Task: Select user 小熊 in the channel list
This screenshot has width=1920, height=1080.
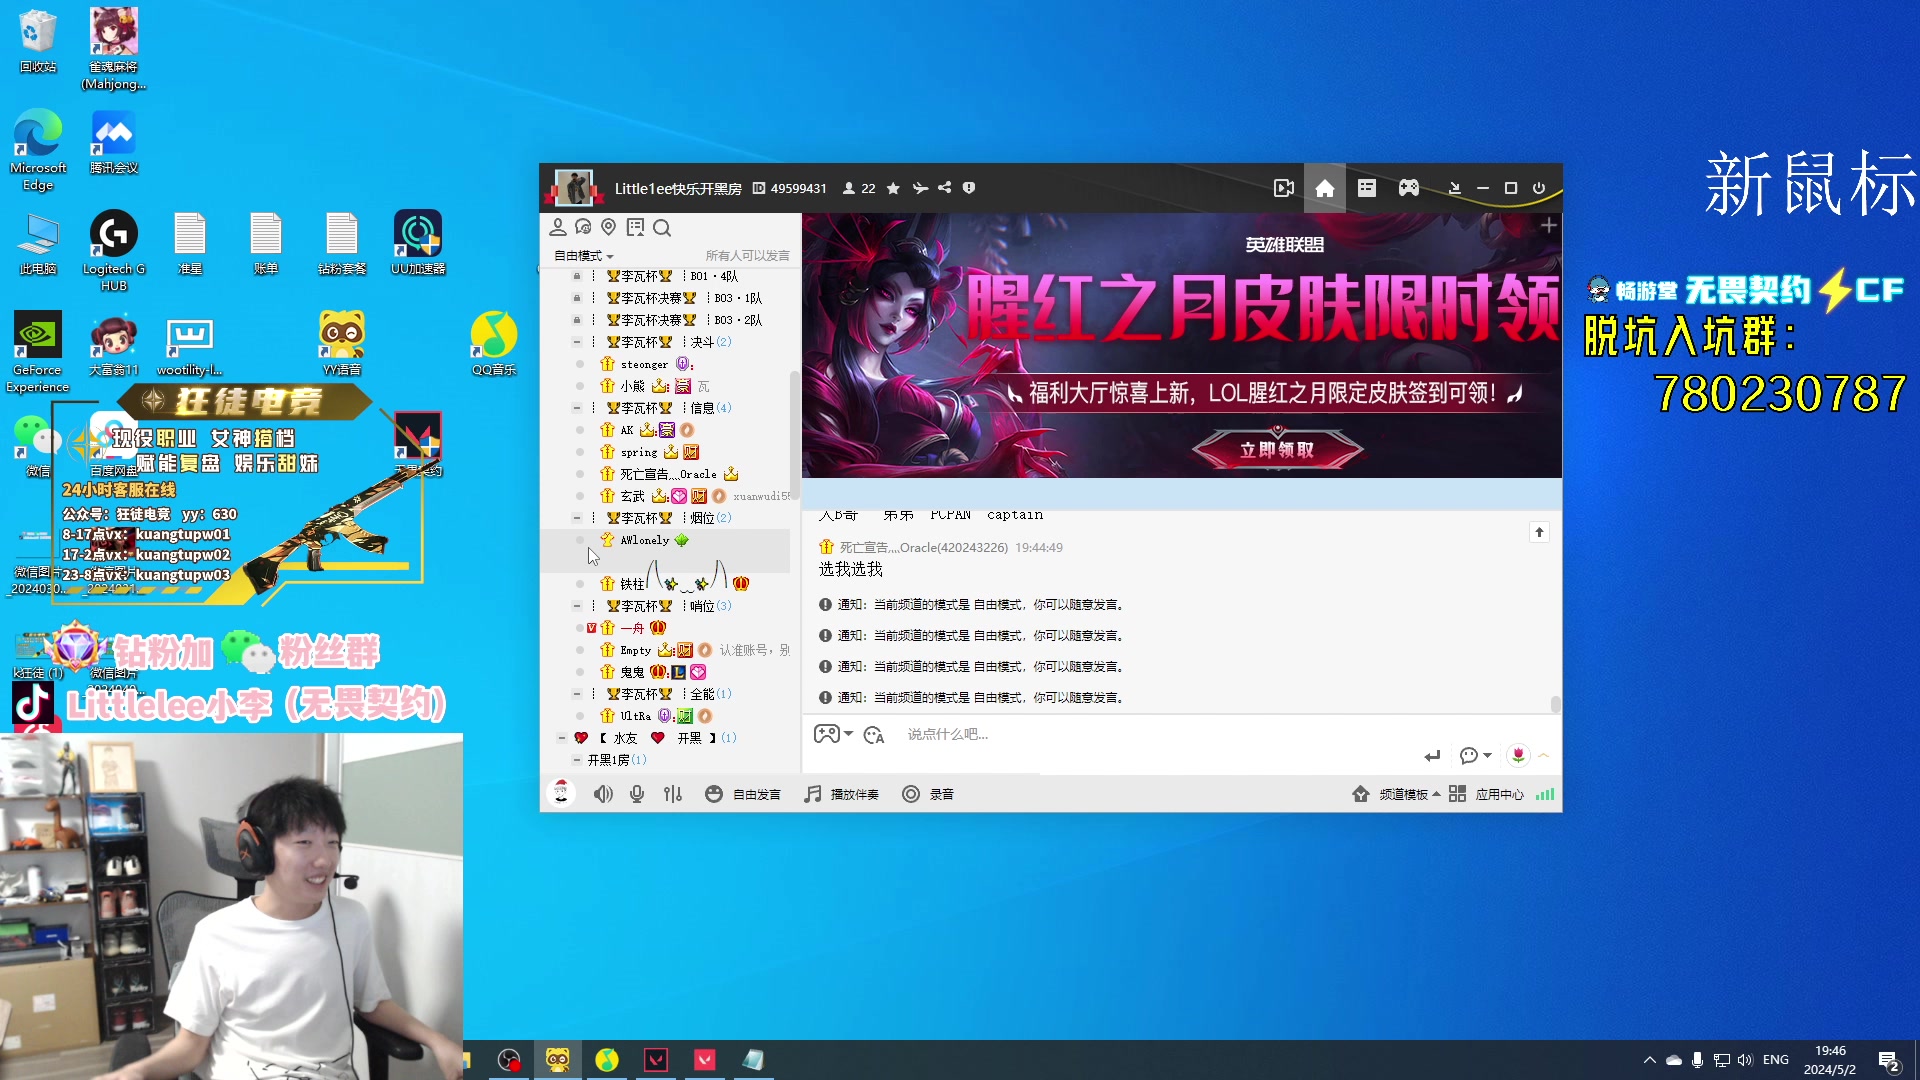Action: 632,386
